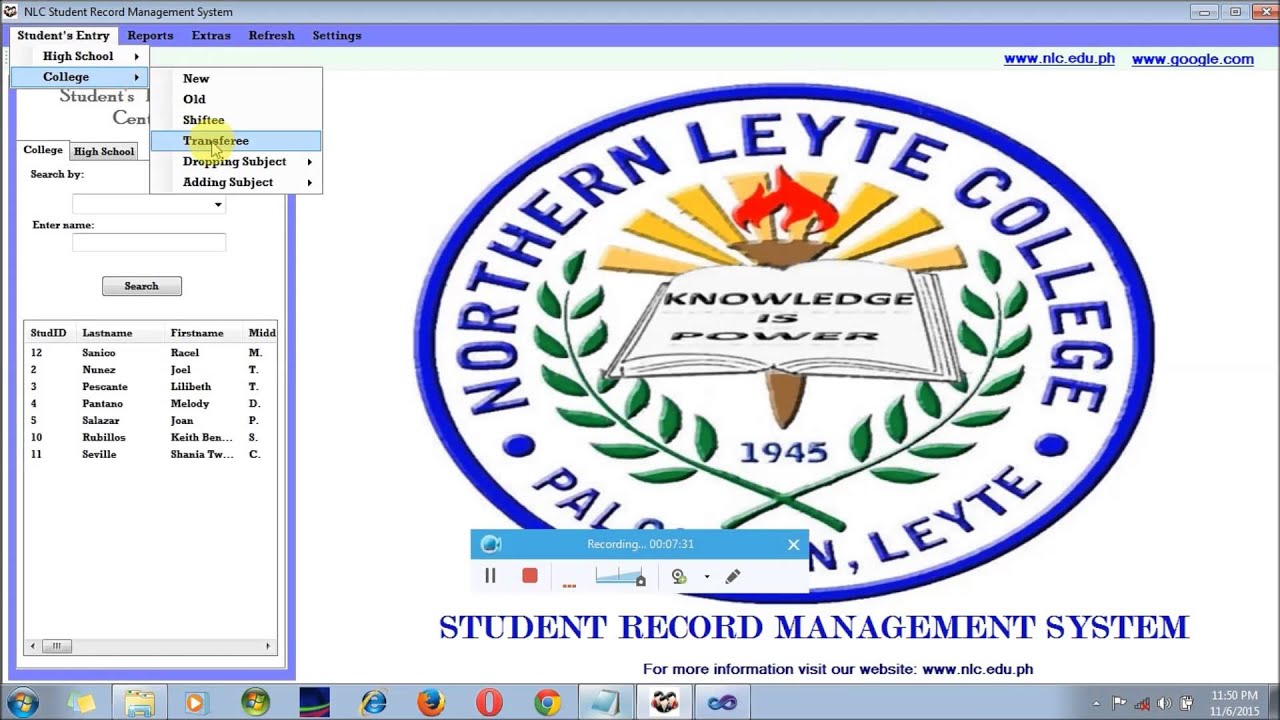
Task: Open Windows Explorer from taskbar
Action: 139,703
